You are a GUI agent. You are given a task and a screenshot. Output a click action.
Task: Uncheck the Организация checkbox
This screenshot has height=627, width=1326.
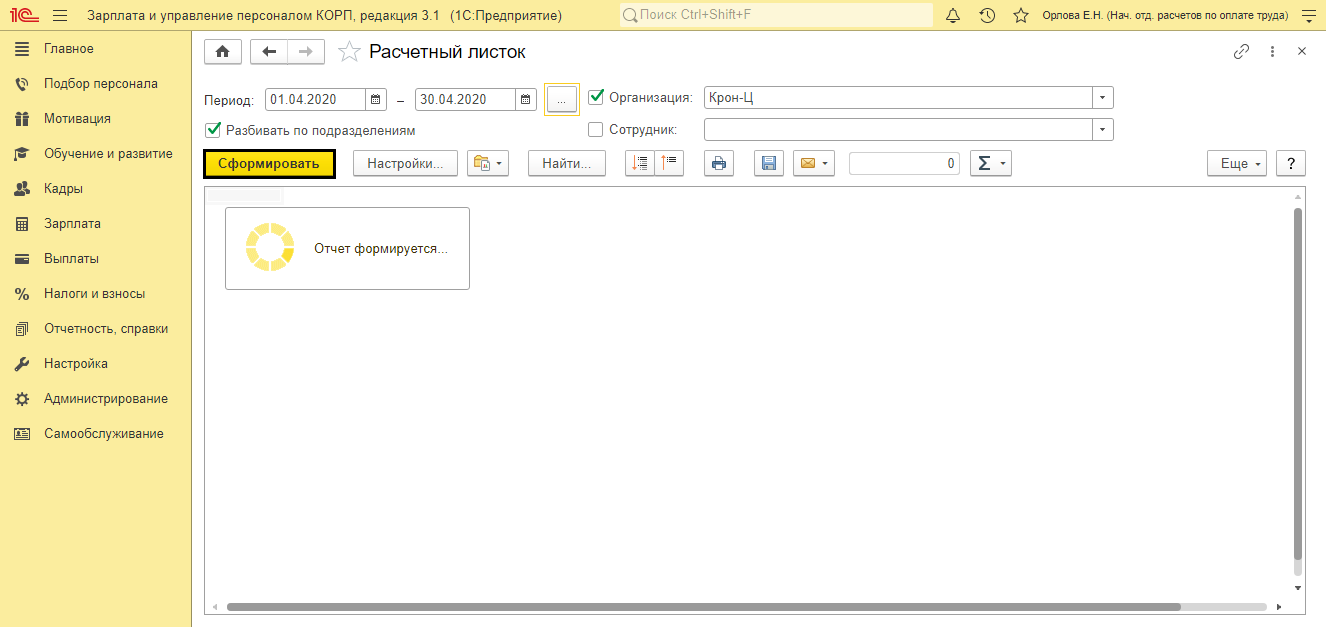tap(597, 97)
